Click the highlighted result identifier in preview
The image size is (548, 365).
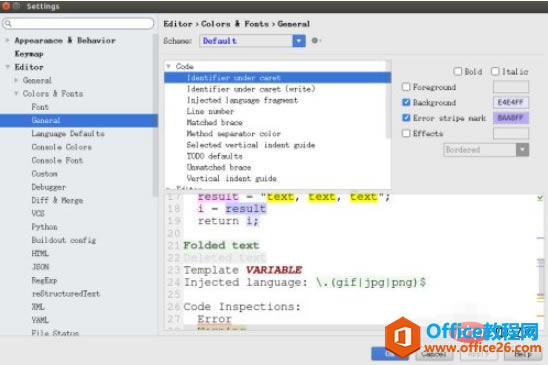pos(246,208)
